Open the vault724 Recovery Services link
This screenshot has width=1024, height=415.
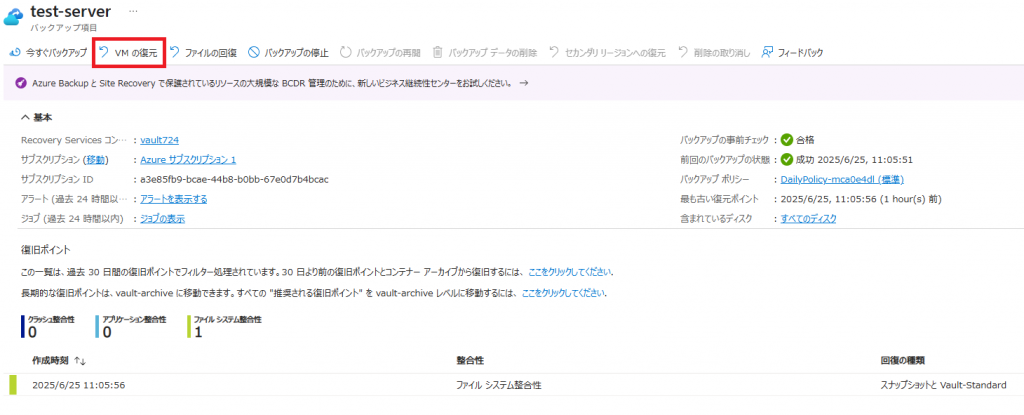coord(159,140)
